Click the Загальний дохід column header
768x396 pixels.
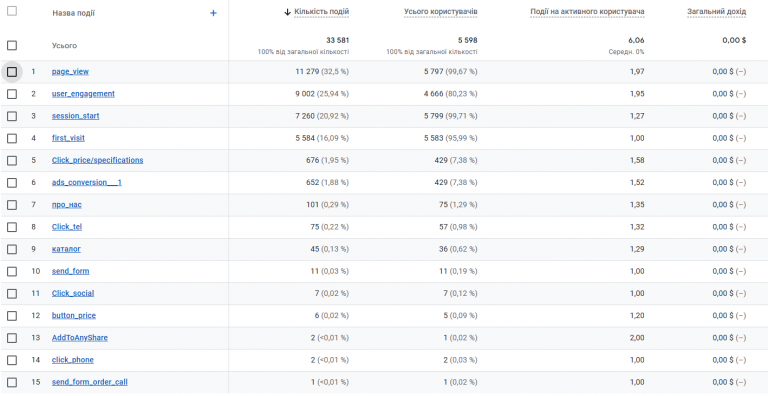click(x=717, y=12)
